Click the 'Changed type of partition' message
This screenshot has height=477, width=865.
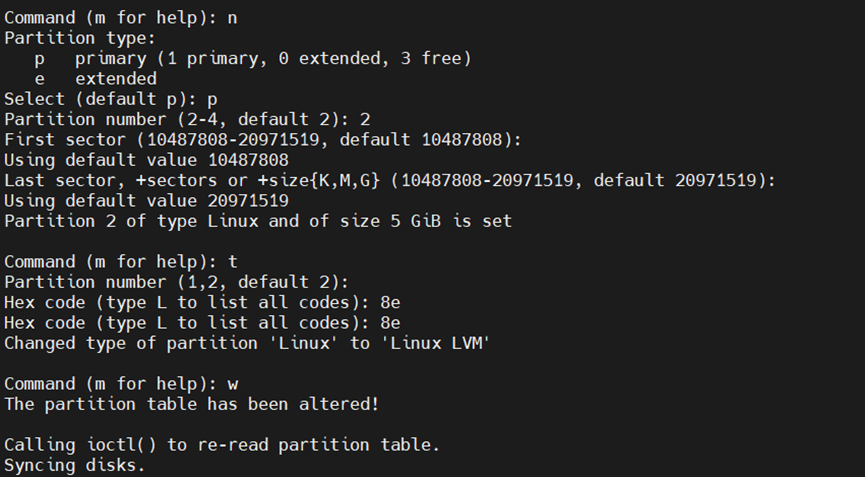[x=246, y=343]
